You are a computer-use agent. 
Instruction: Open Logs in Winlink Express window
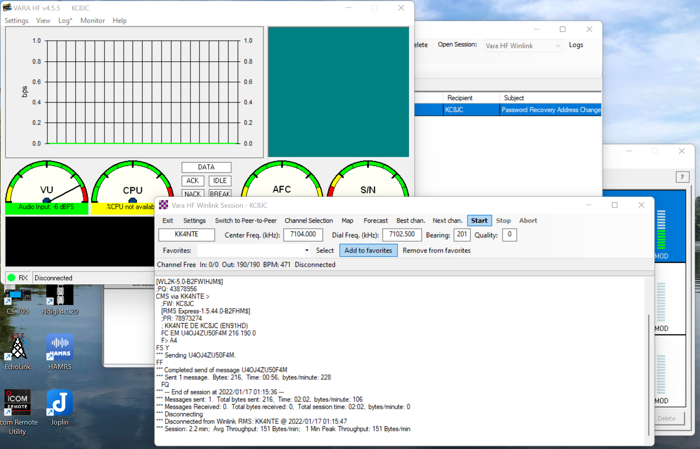(x=576, y=45)
